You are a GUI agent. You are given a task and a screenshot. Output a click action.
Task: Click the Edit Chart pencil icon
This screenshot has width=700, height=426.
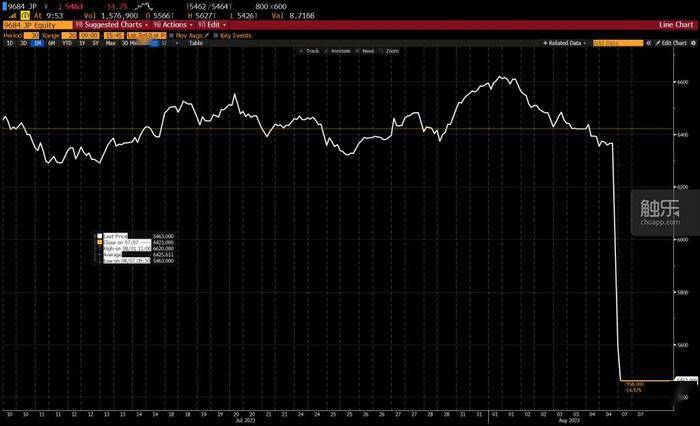[x=656, y=44]
